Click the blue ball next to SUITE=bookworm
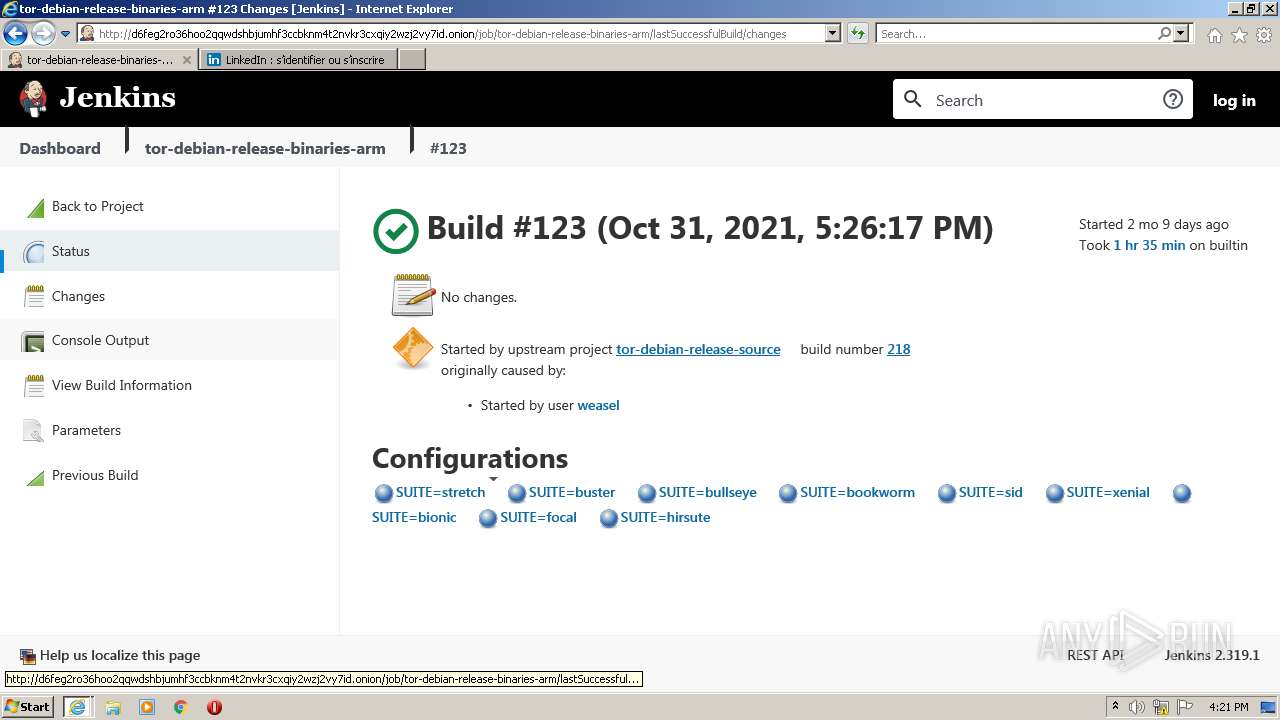 click(787, 493)
